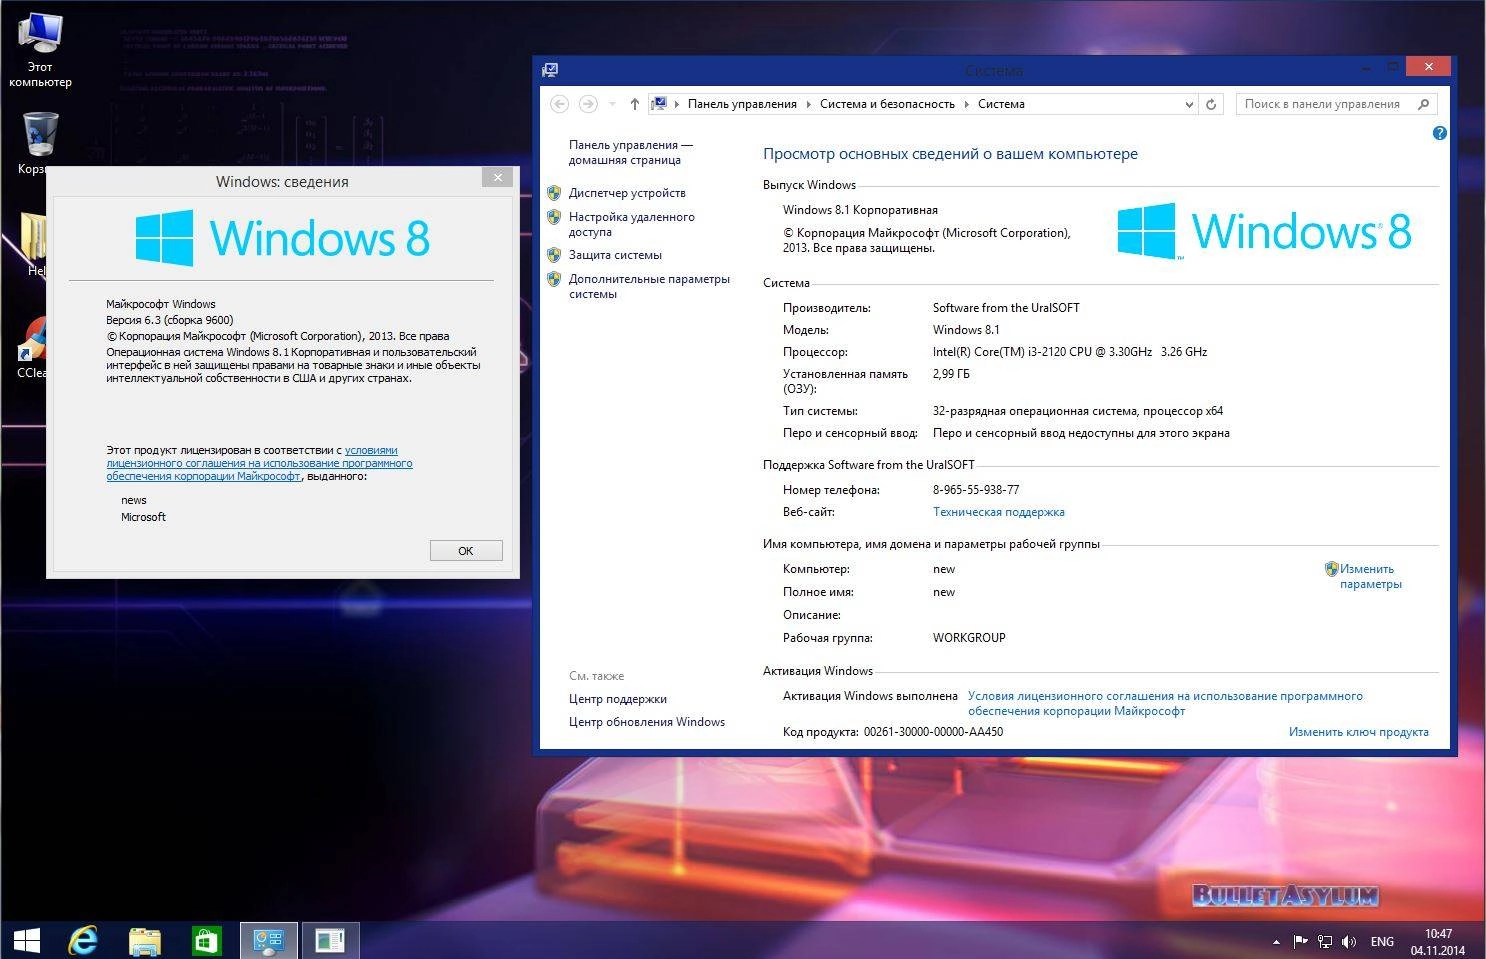Go back in System window
This screenshot has width=1486, height=959.
tap(560, 104)
